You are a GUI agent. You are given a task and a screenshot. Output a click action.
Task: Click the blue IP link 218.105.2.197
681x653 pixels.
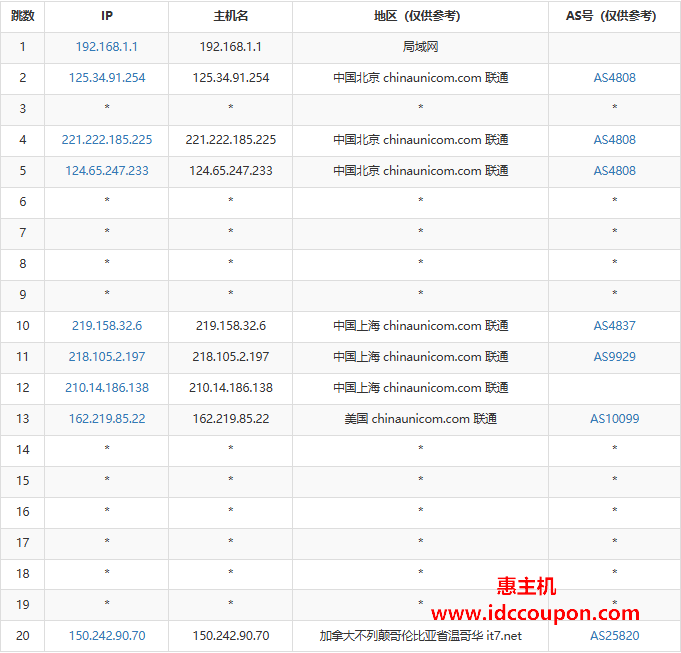(x=106, y=357)
